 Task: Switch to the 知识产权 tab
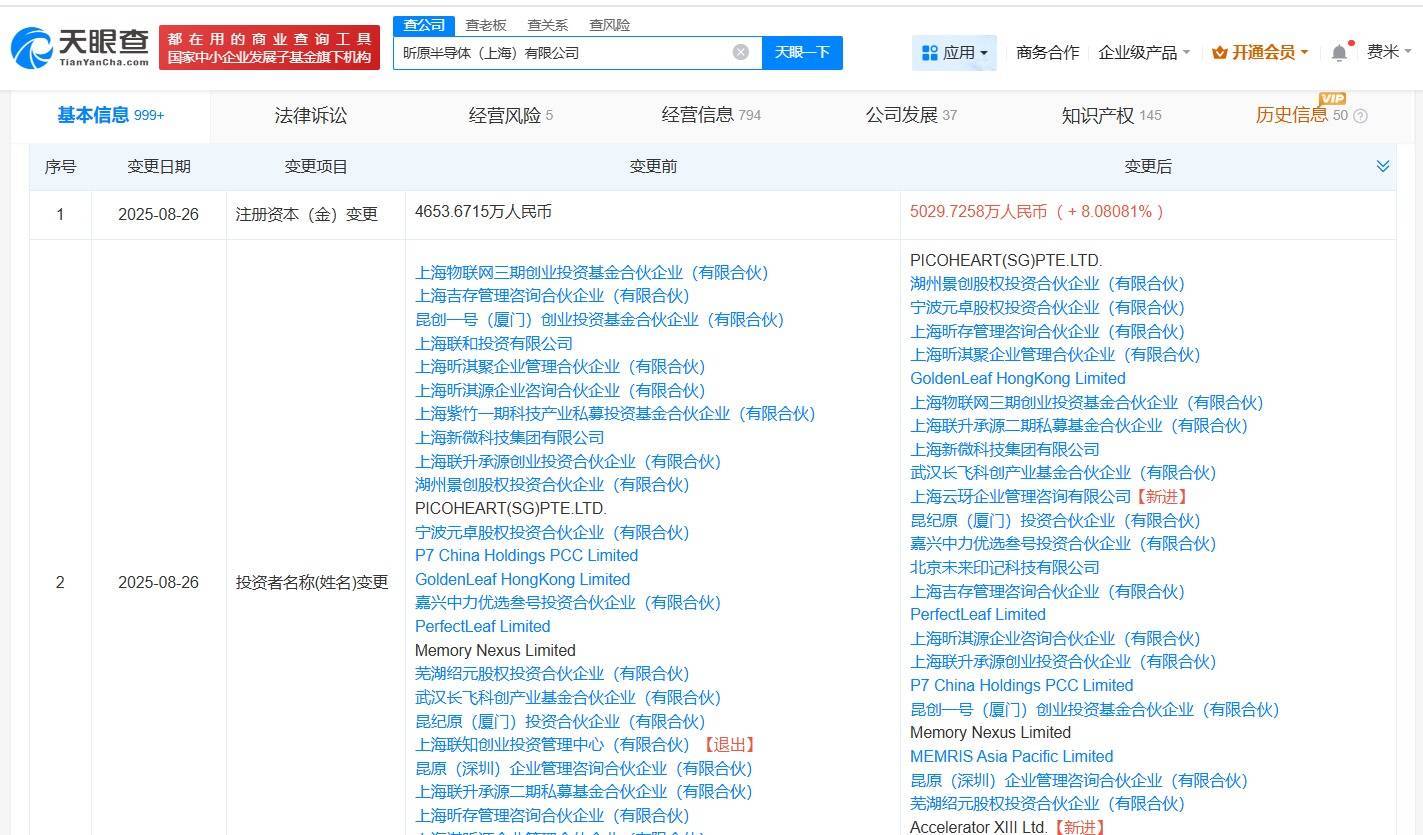point(1111,115)
